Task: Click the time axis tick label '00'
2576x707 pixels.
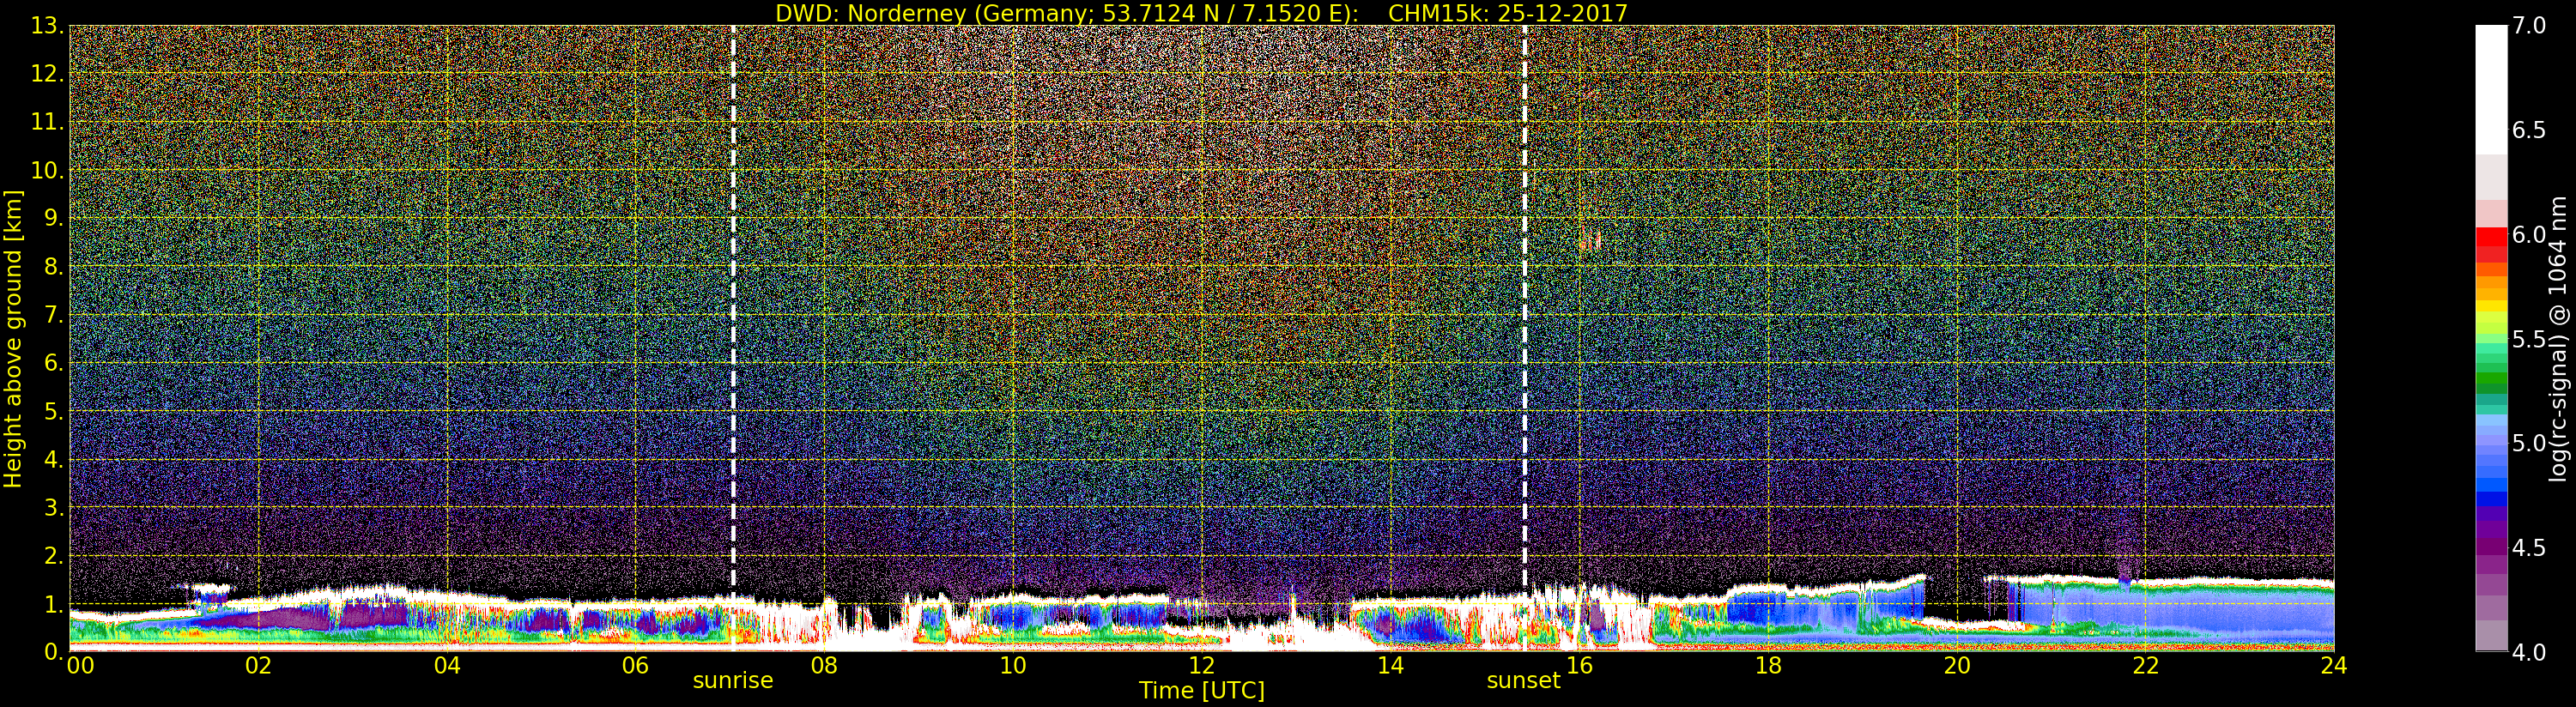Action: 80,665
